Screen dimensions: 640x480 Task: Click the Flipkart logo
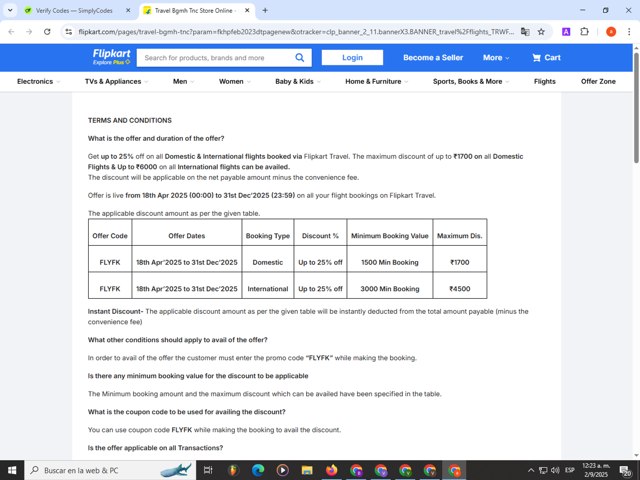(111, 54)
